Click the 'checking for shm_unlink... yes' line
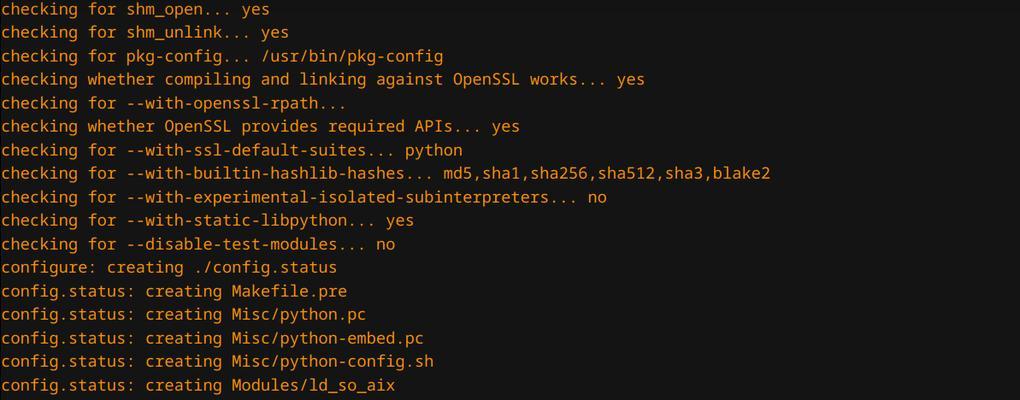The width and height of the screenshot is (1020, 400). 145,33
